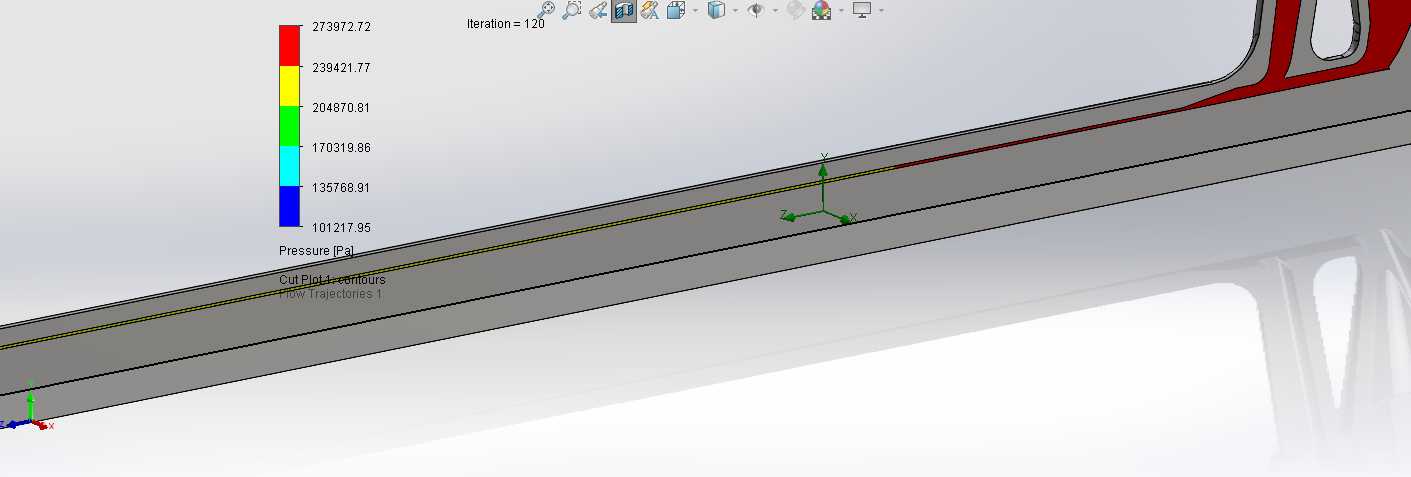Click the legend value 135768.91
The height and width of the screenshot is (477, 1411).
coord(341,187)
